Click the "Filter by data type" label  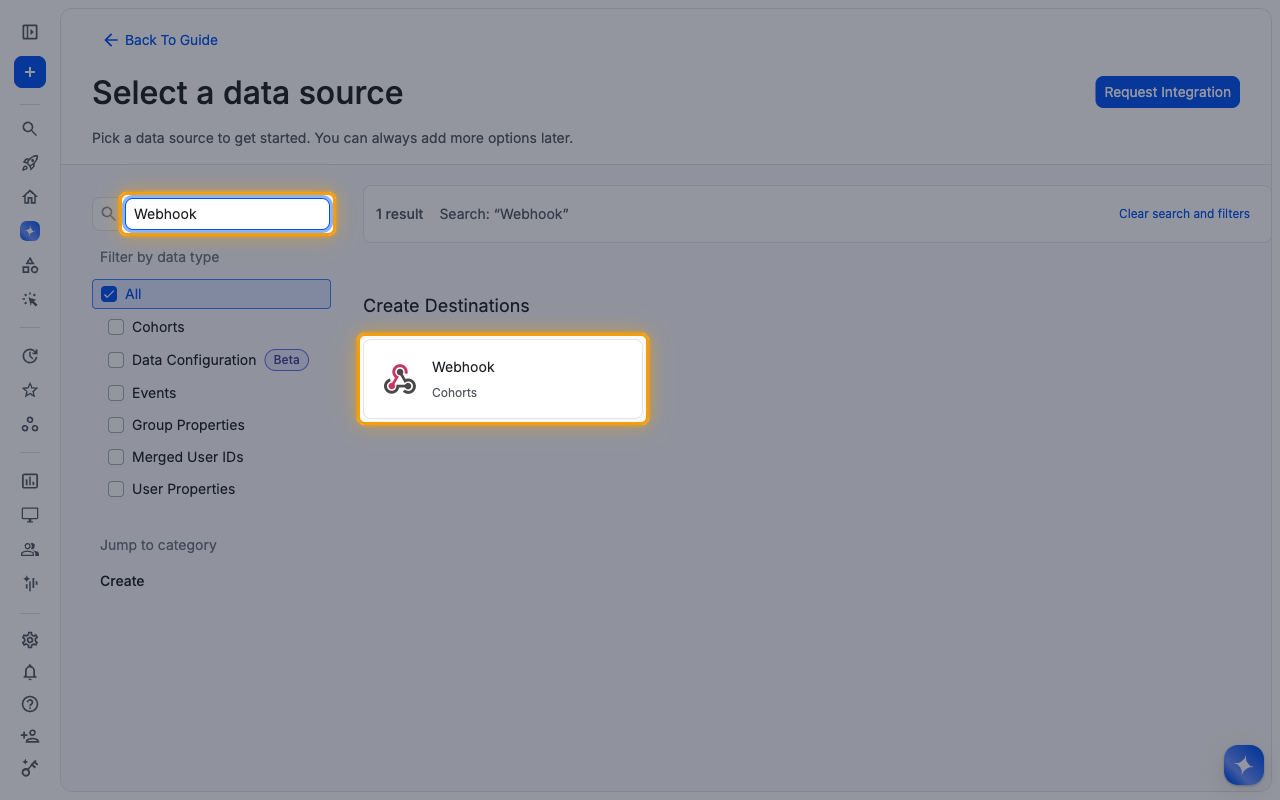point(159,257)
